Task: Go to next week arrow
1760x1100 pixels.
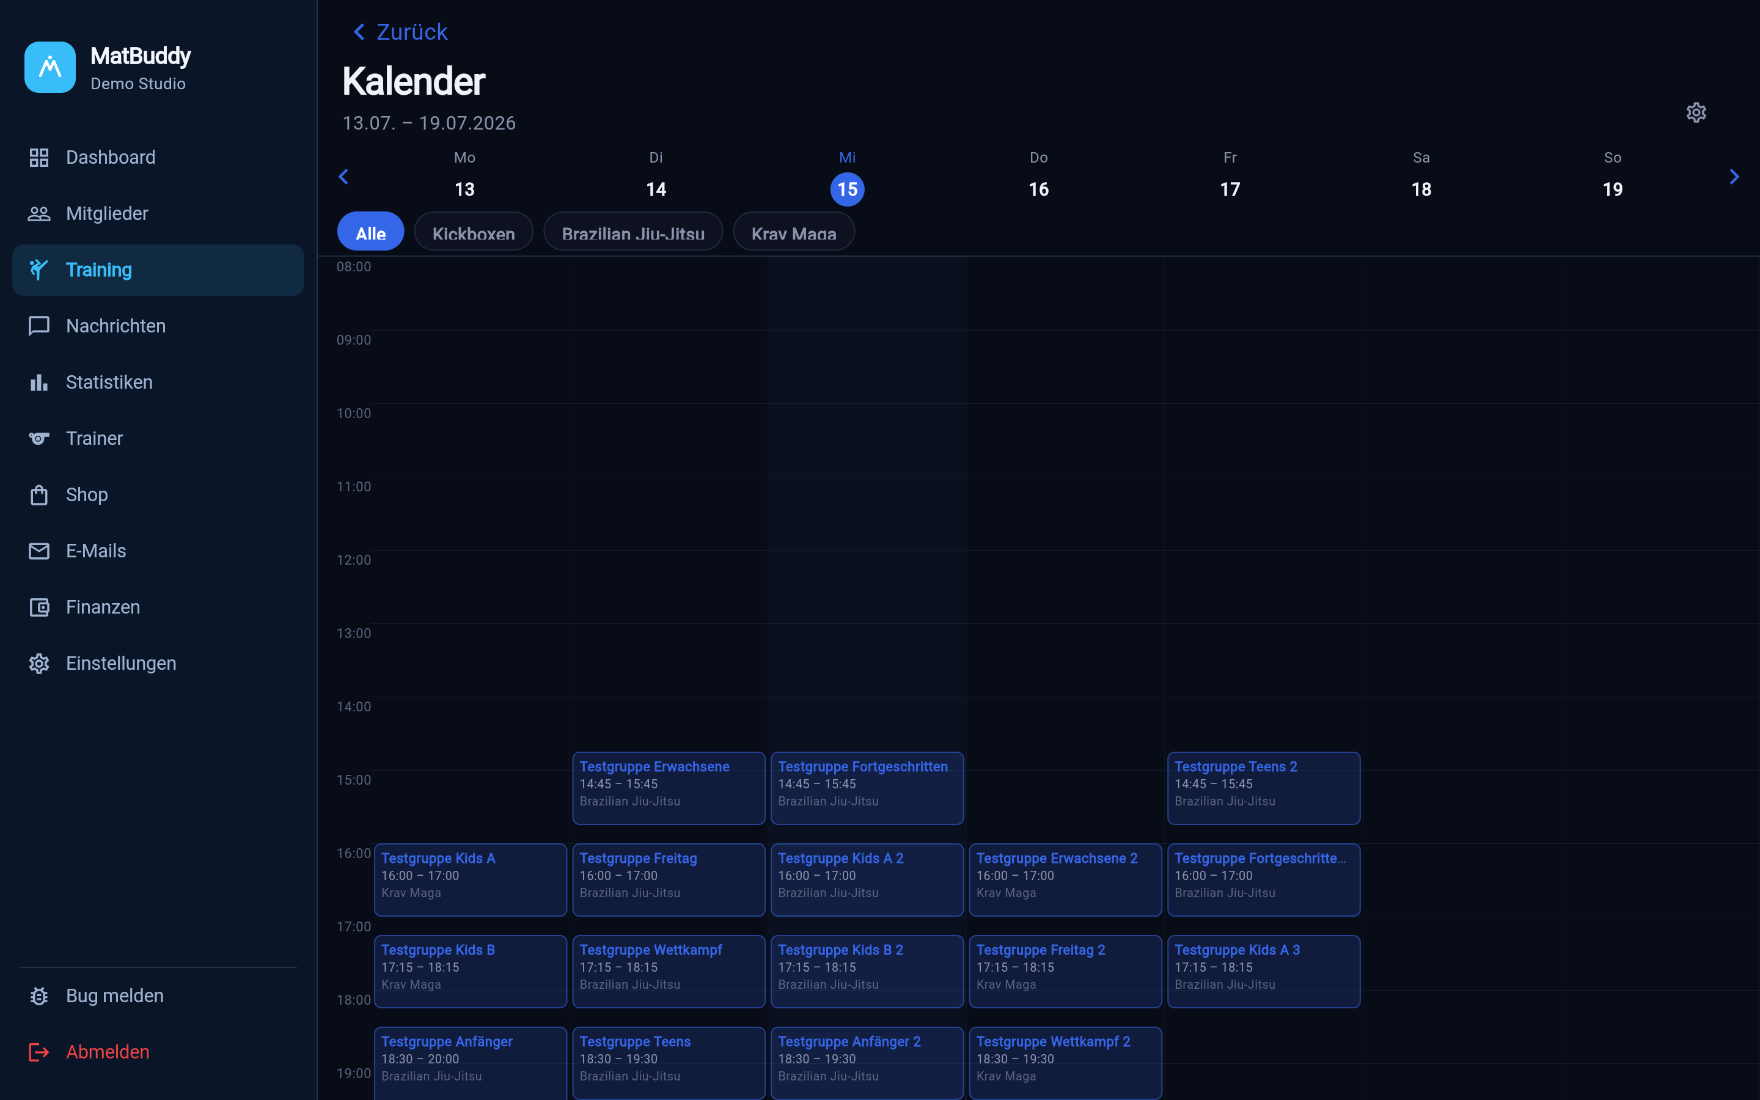Action: [1734, 177]
